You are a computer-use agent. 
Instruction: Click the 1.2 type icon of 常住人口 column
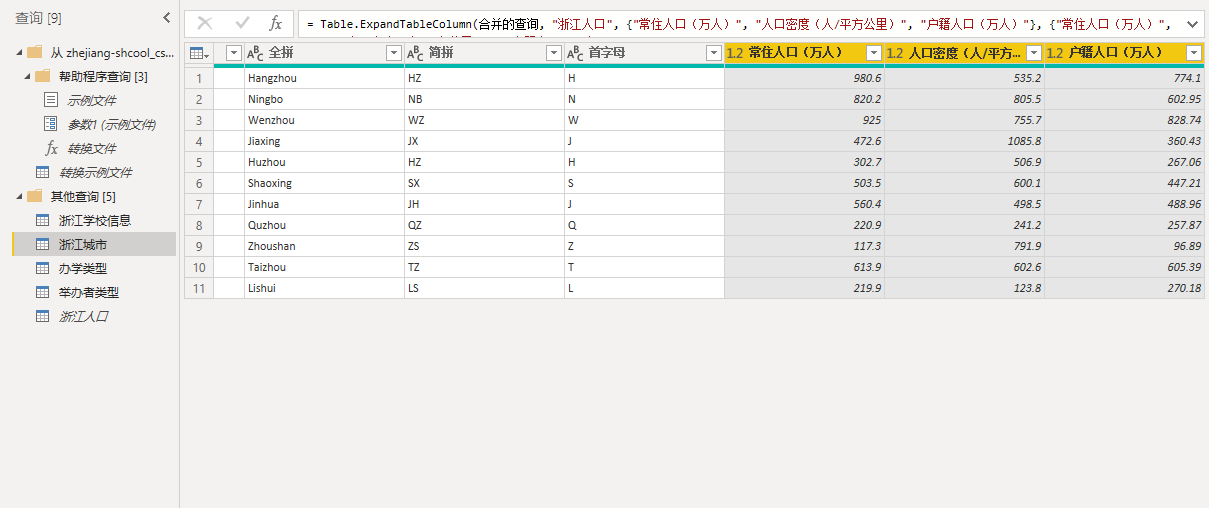point(735,53)
